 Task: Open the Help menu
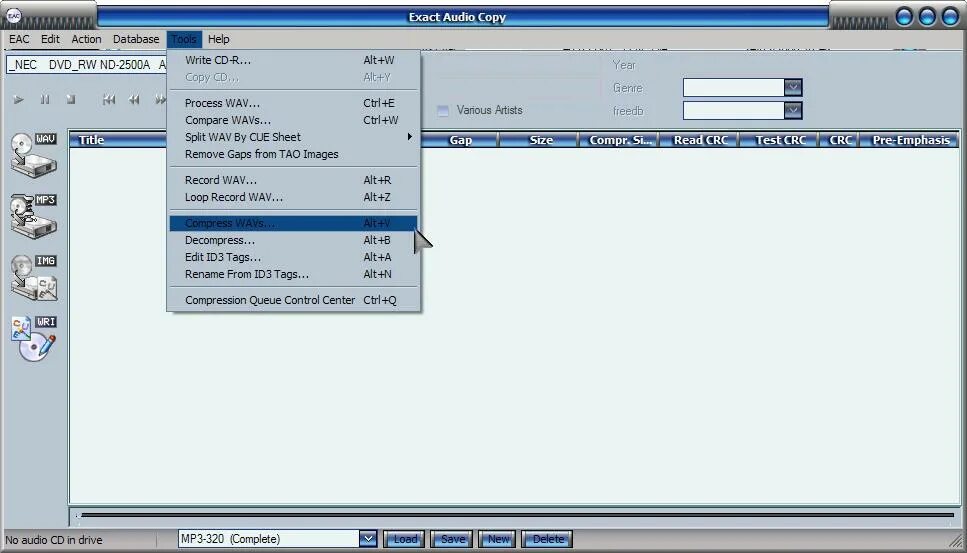point(218,39)
